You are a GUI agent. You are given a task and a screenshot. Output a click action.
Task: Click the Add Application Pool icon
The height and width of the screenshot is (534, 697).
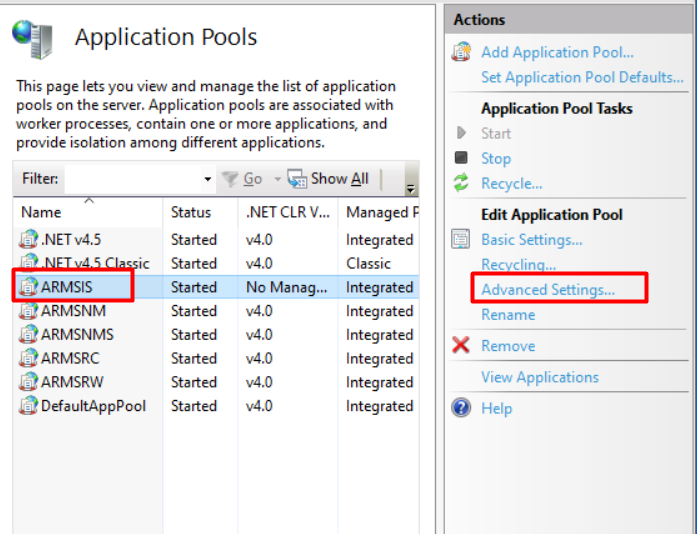461,52
